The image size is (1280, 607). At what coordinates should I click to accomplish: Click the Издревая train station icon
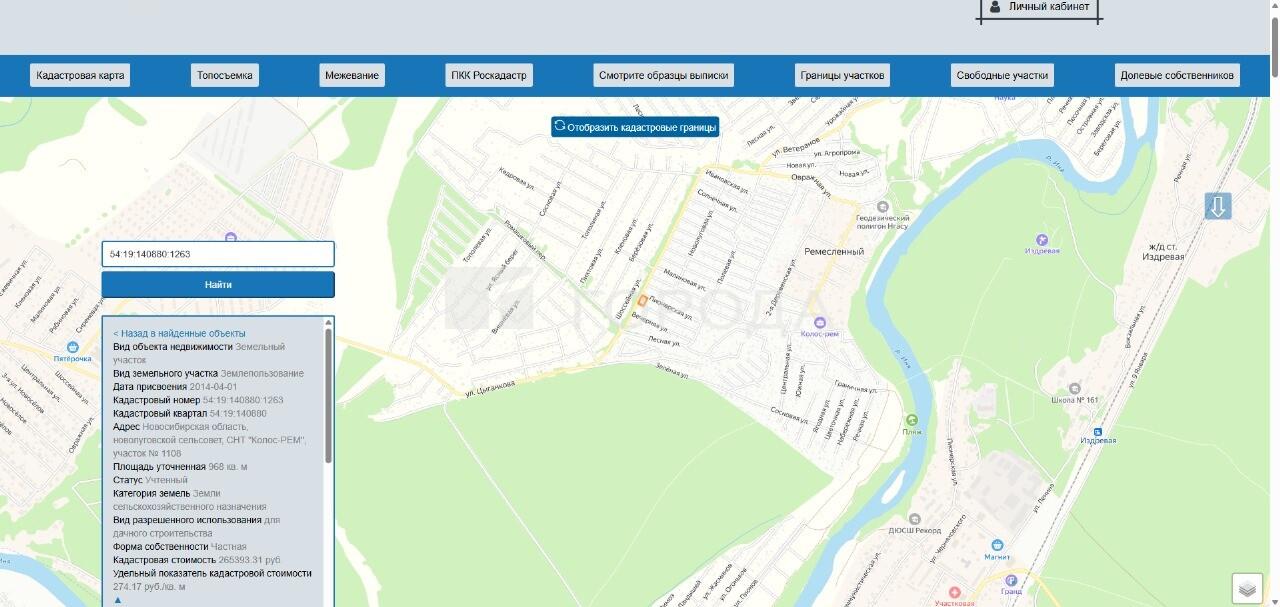click(1098, 432)
